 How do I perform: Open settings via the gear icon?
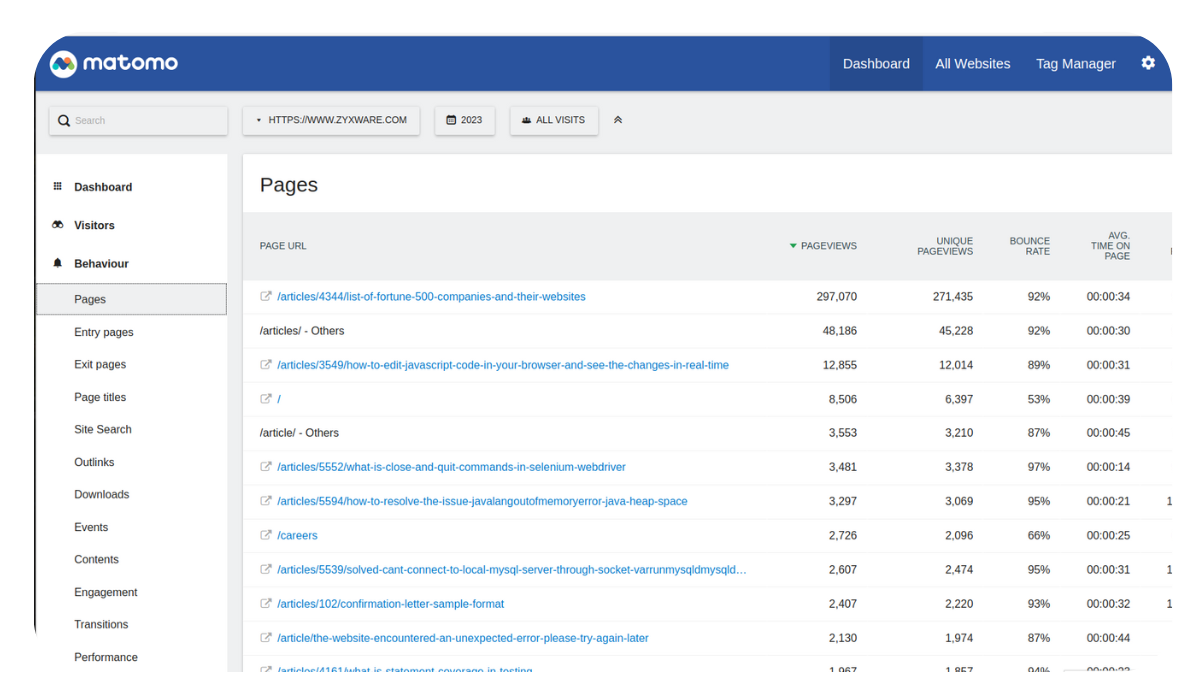pos(1147,63)
